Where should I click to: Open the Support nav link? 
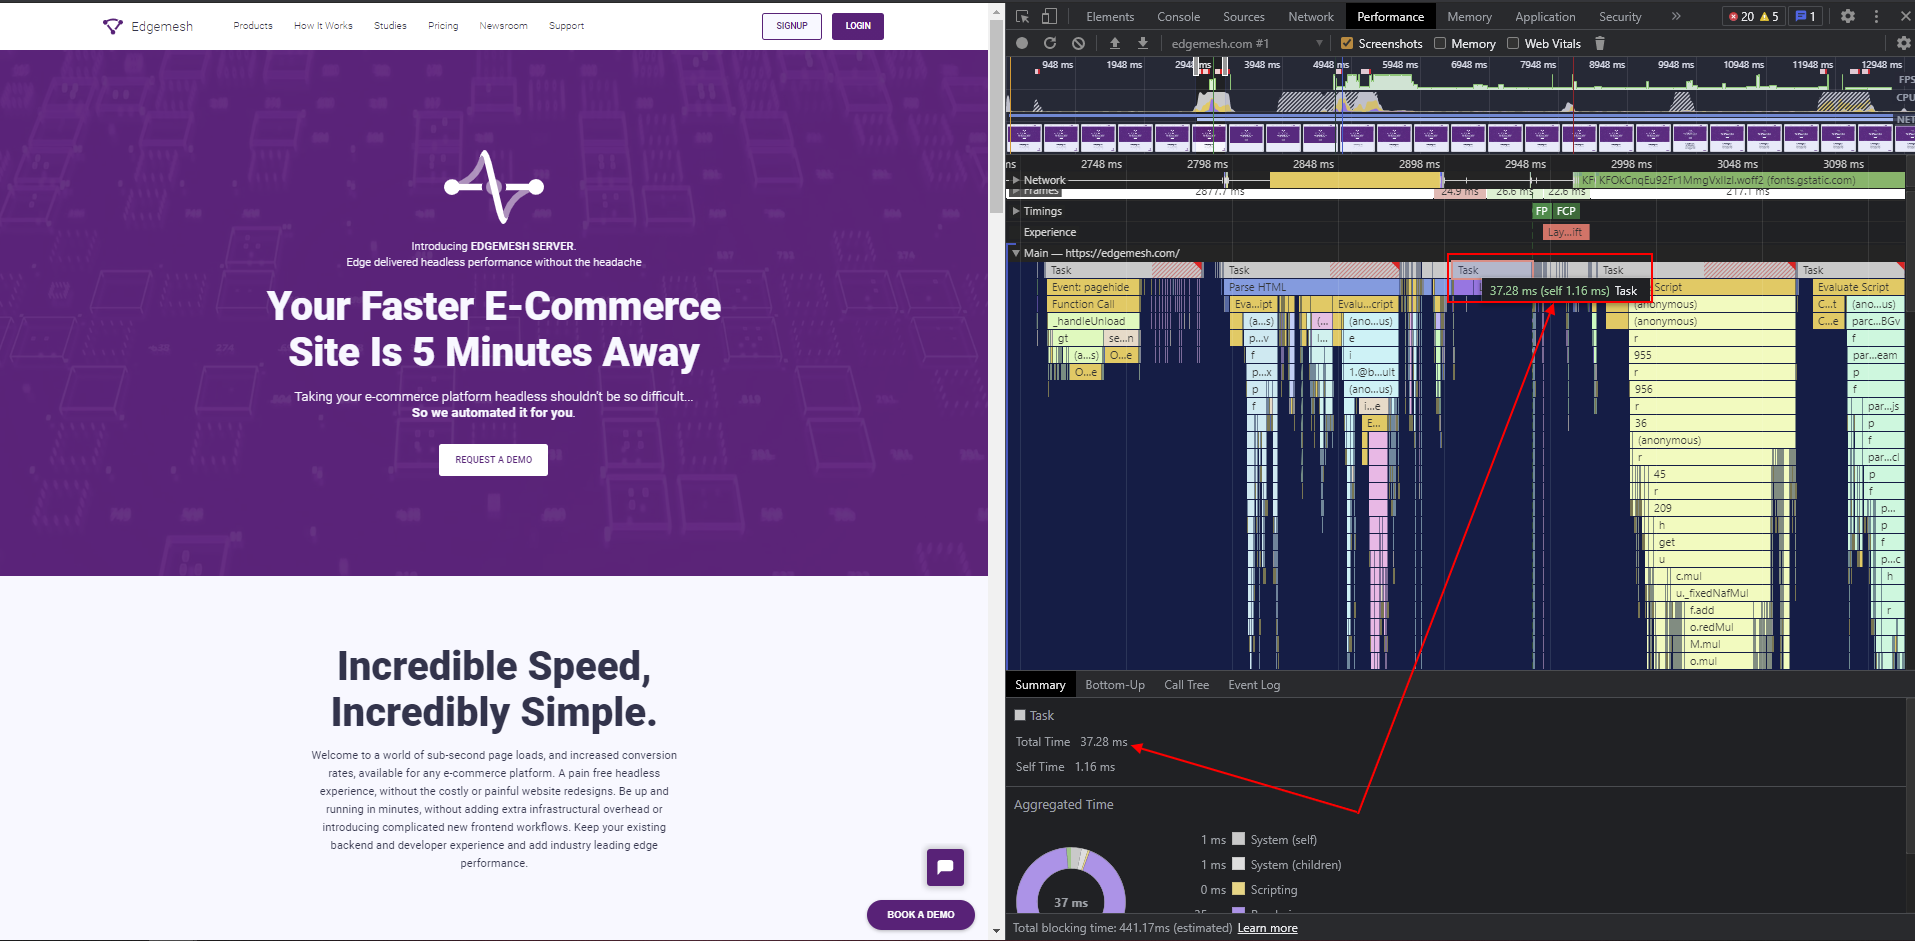tap(566, 26)
